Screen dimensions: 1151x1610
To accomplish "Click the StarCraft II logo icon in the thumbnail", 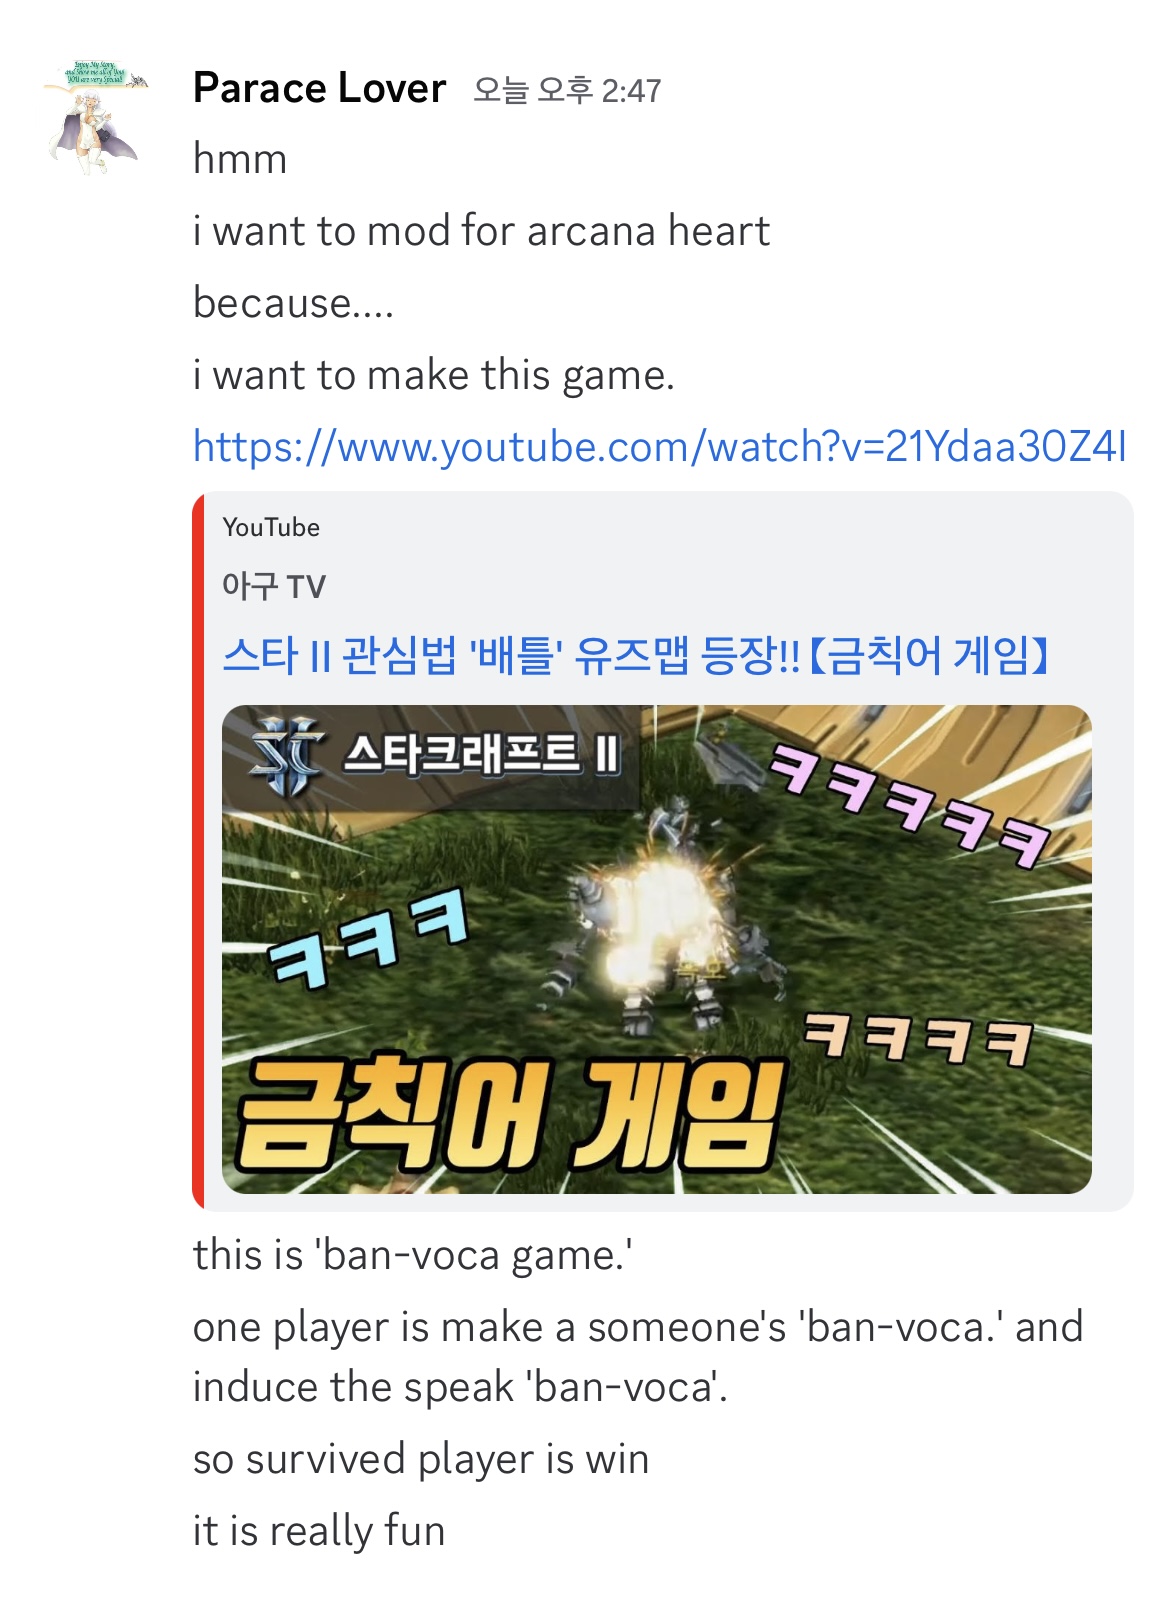I will 287,756.
